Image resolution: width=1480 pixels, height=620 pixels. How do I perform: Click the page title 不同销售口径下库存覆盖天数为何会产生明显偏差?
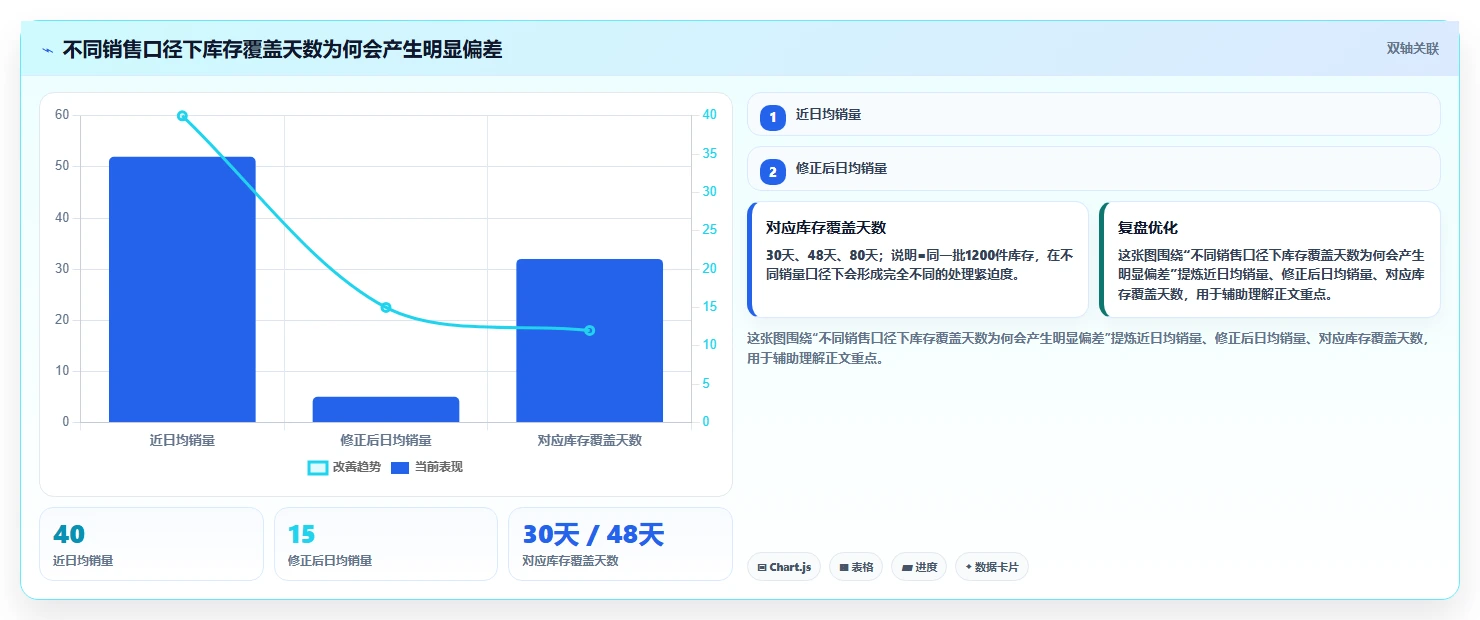point(282,49)
